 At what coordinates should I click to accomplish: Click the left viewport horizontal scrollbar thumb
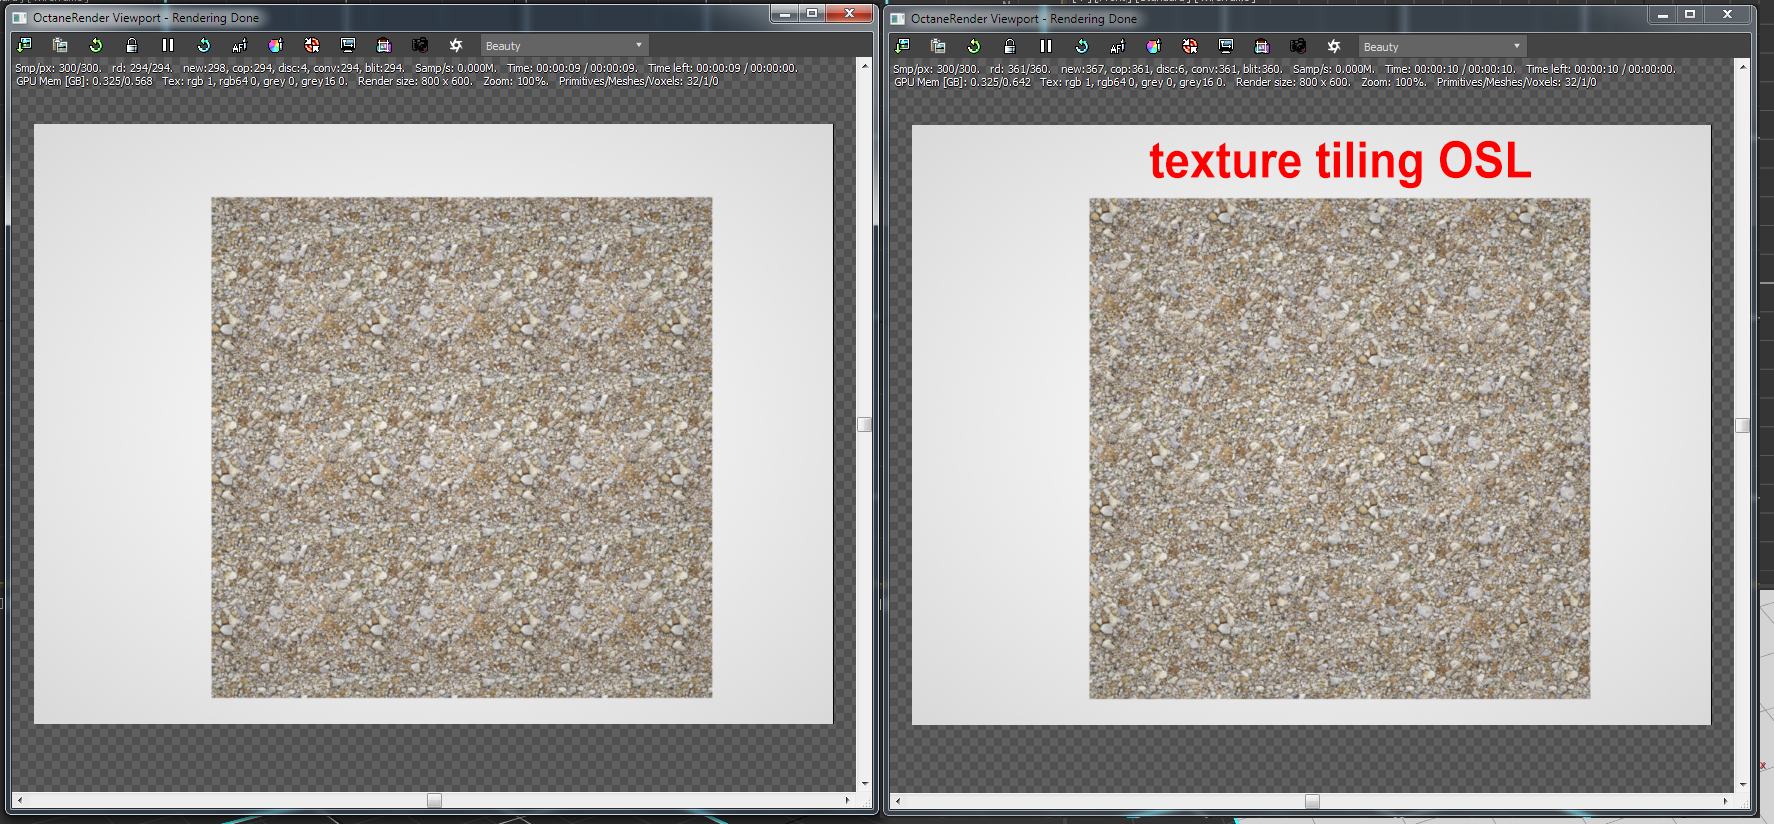coord(434,800)
